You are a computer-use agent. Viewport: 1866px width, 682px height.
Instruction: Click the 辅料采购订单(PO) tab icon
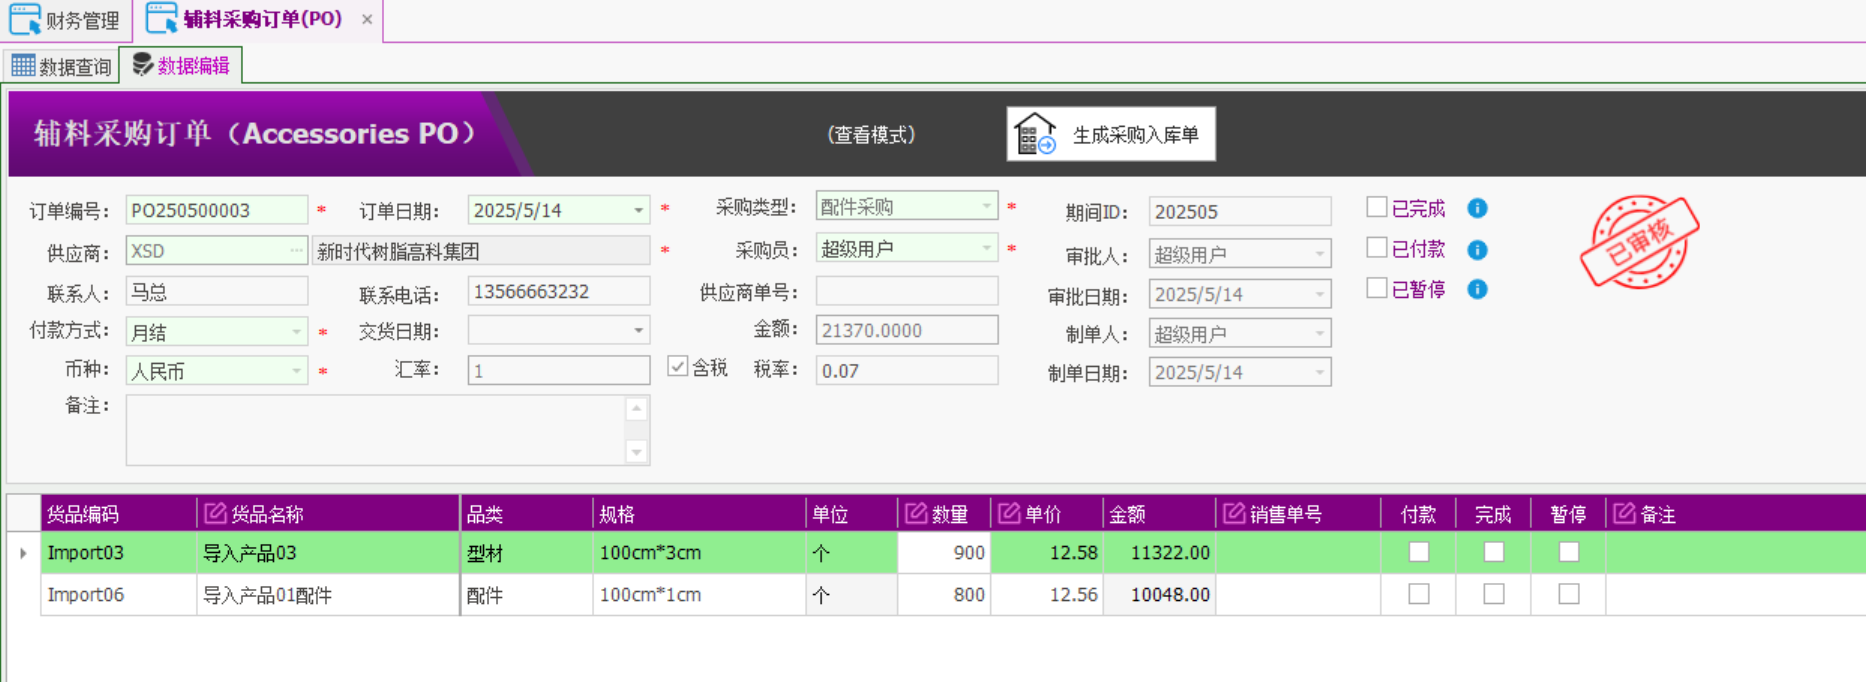point(161,18)
